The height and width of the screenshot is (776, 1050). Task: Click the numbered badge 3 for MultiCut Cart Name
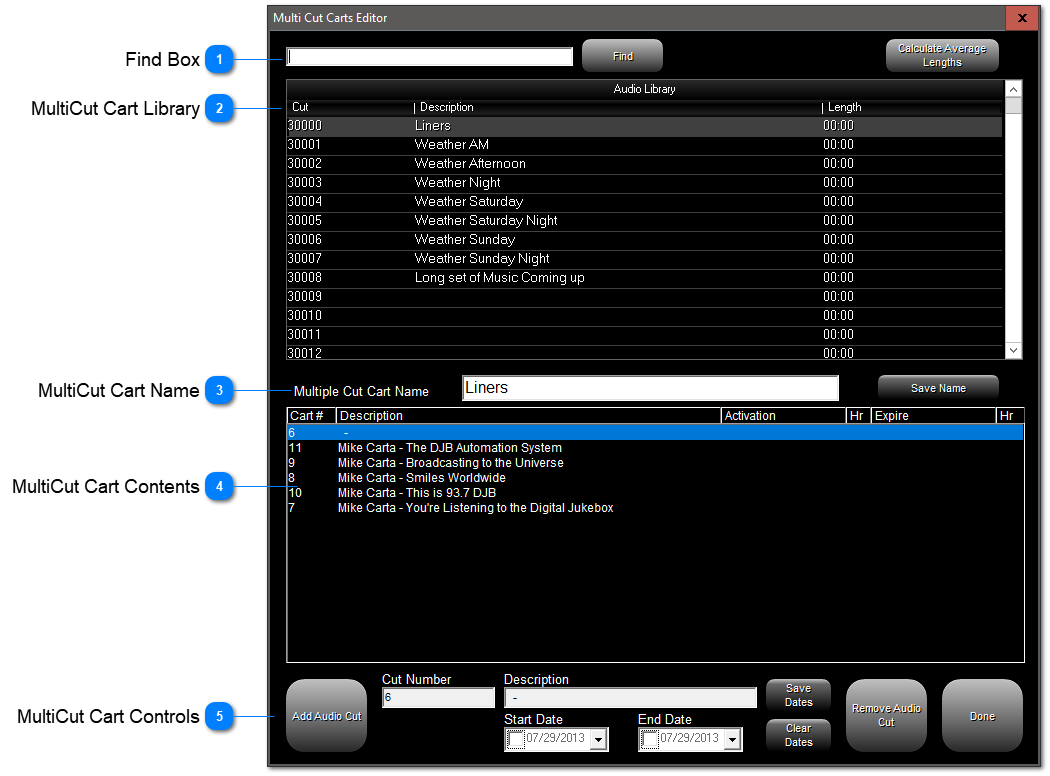coord(219,390)
